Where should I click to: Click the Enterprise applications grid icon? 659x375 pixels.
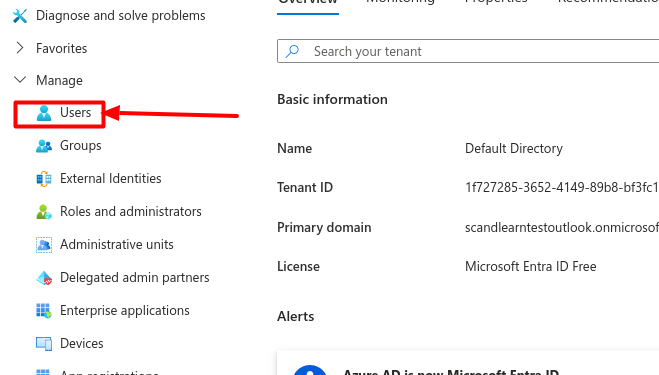[x=44, y=311]
